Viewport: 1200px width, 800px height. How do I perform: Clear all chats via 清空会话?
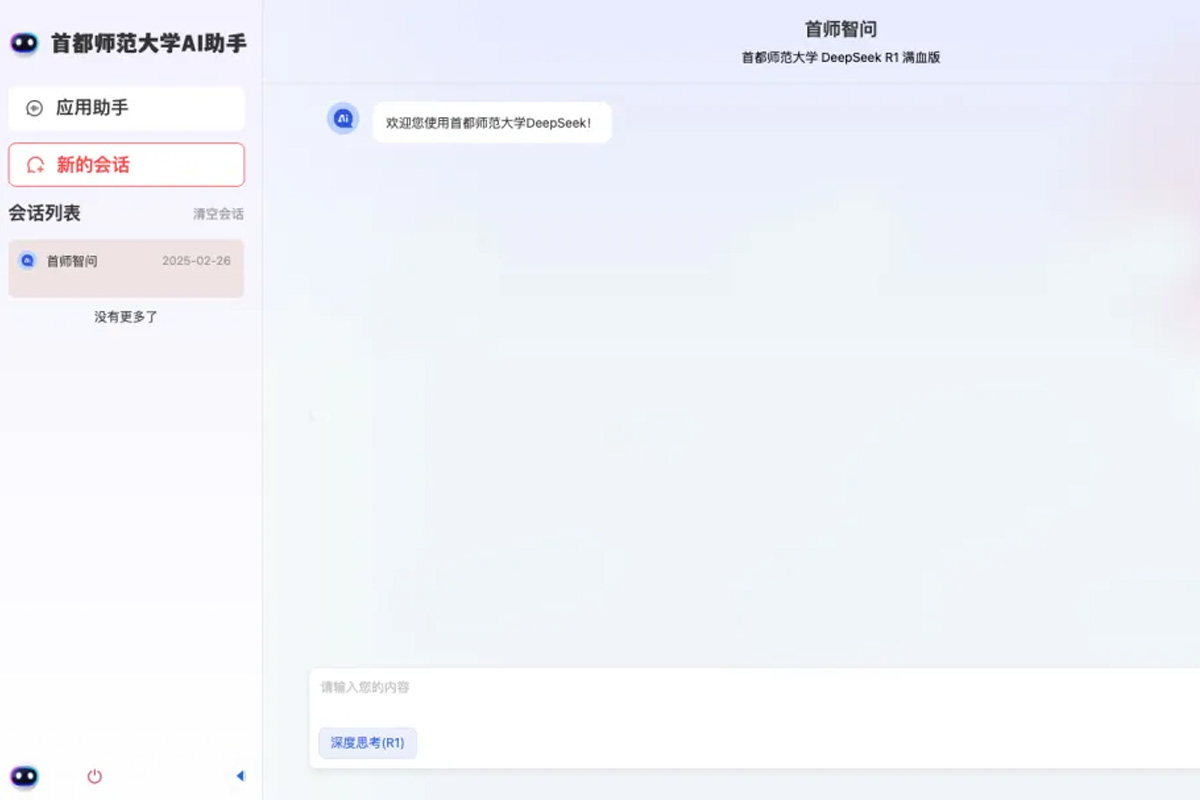(x=218, y=214)
